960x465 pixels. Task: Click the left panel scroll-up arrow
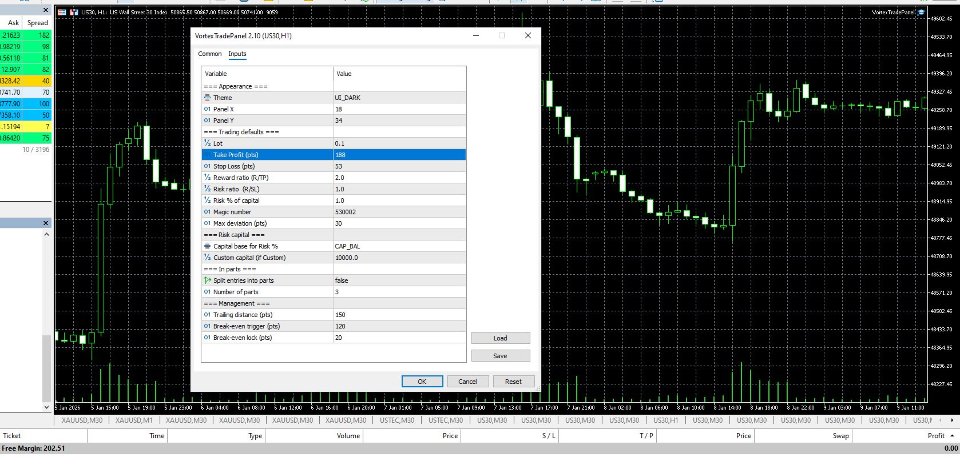(47, 236)
